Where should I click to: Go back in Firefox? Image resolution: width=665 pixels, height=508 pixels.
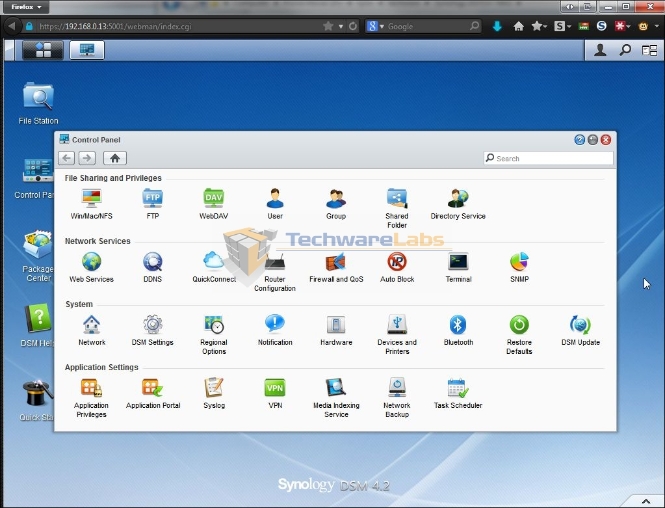[x=12, y=26]
